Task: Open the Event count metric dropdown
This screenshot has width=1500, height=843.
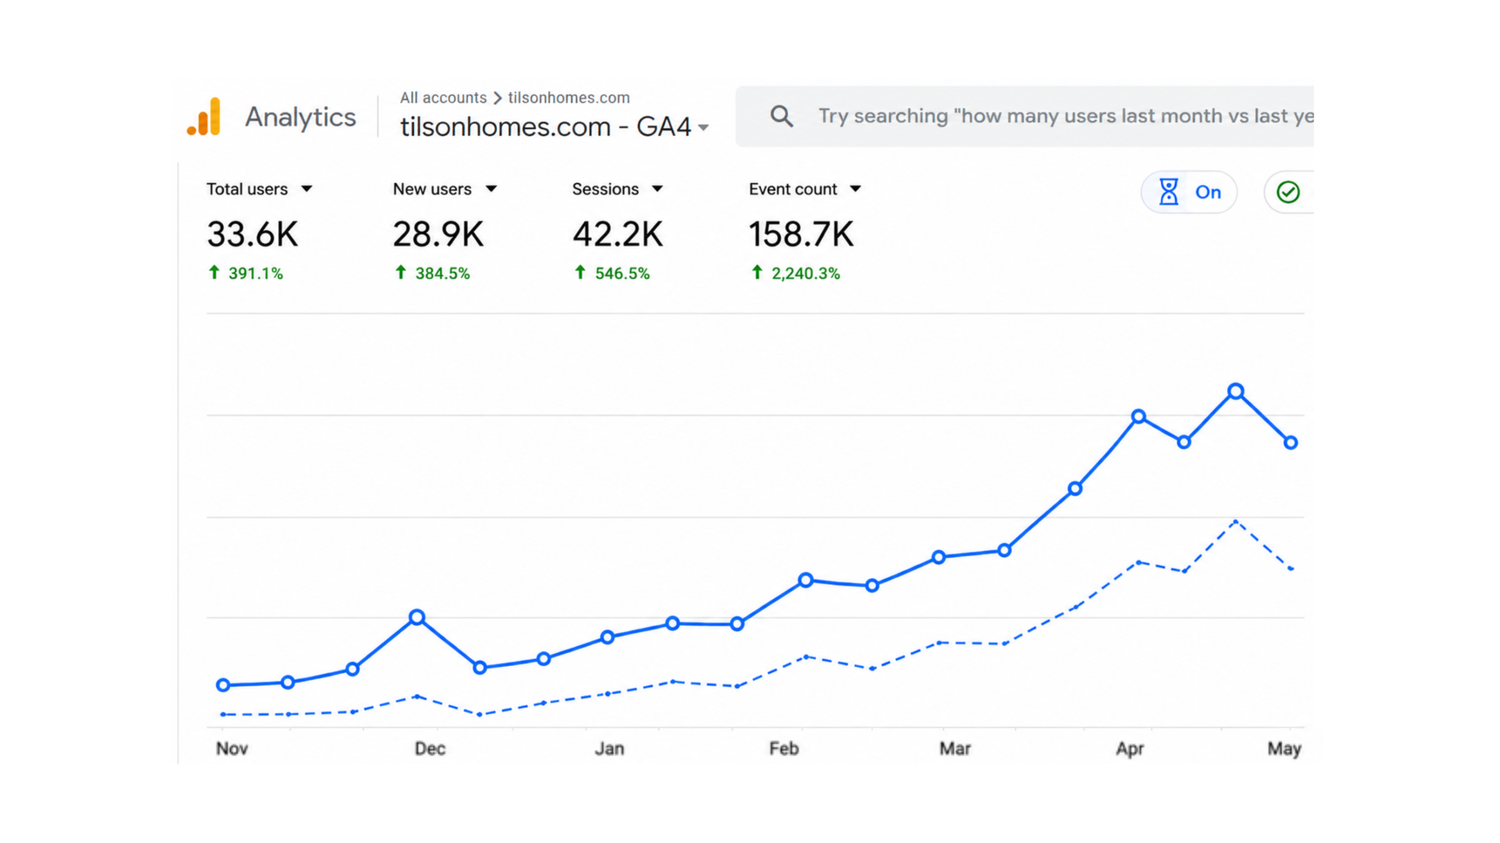Action: [805, 189]
